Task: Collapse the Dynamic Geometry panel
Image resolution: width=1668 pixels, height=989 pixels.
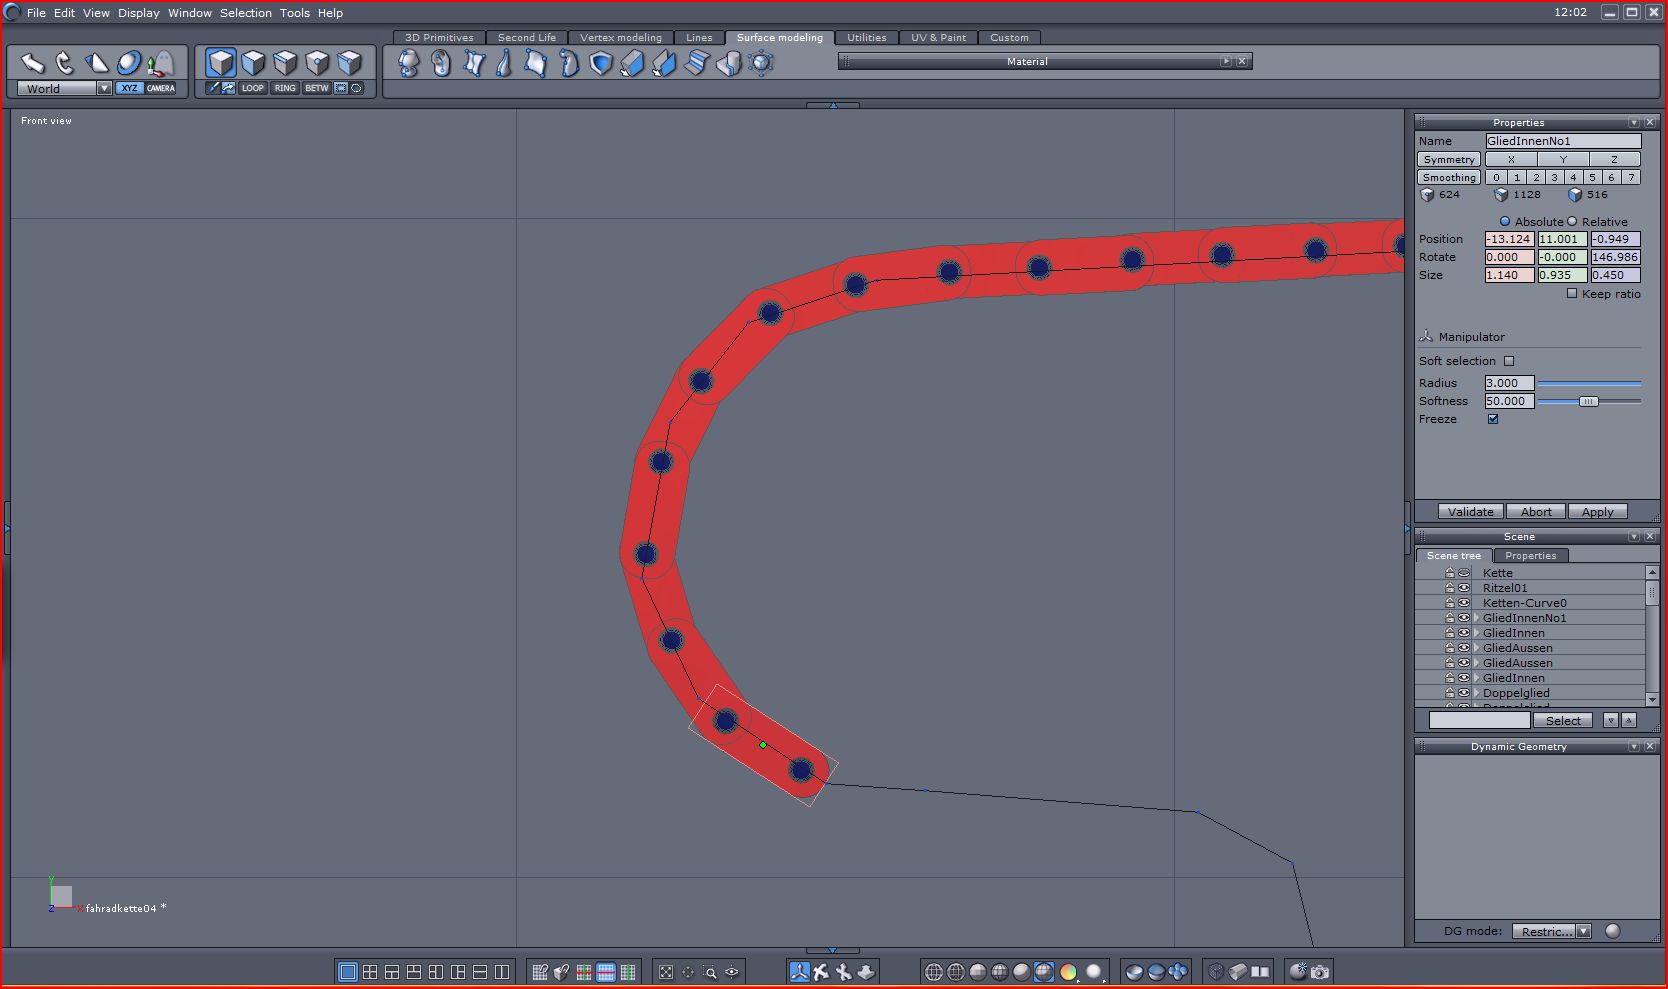Action: pos(1634,746)
